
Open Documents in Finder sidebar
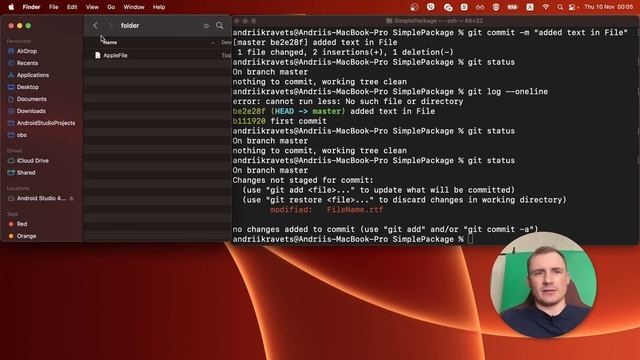(x=31, y=99)
